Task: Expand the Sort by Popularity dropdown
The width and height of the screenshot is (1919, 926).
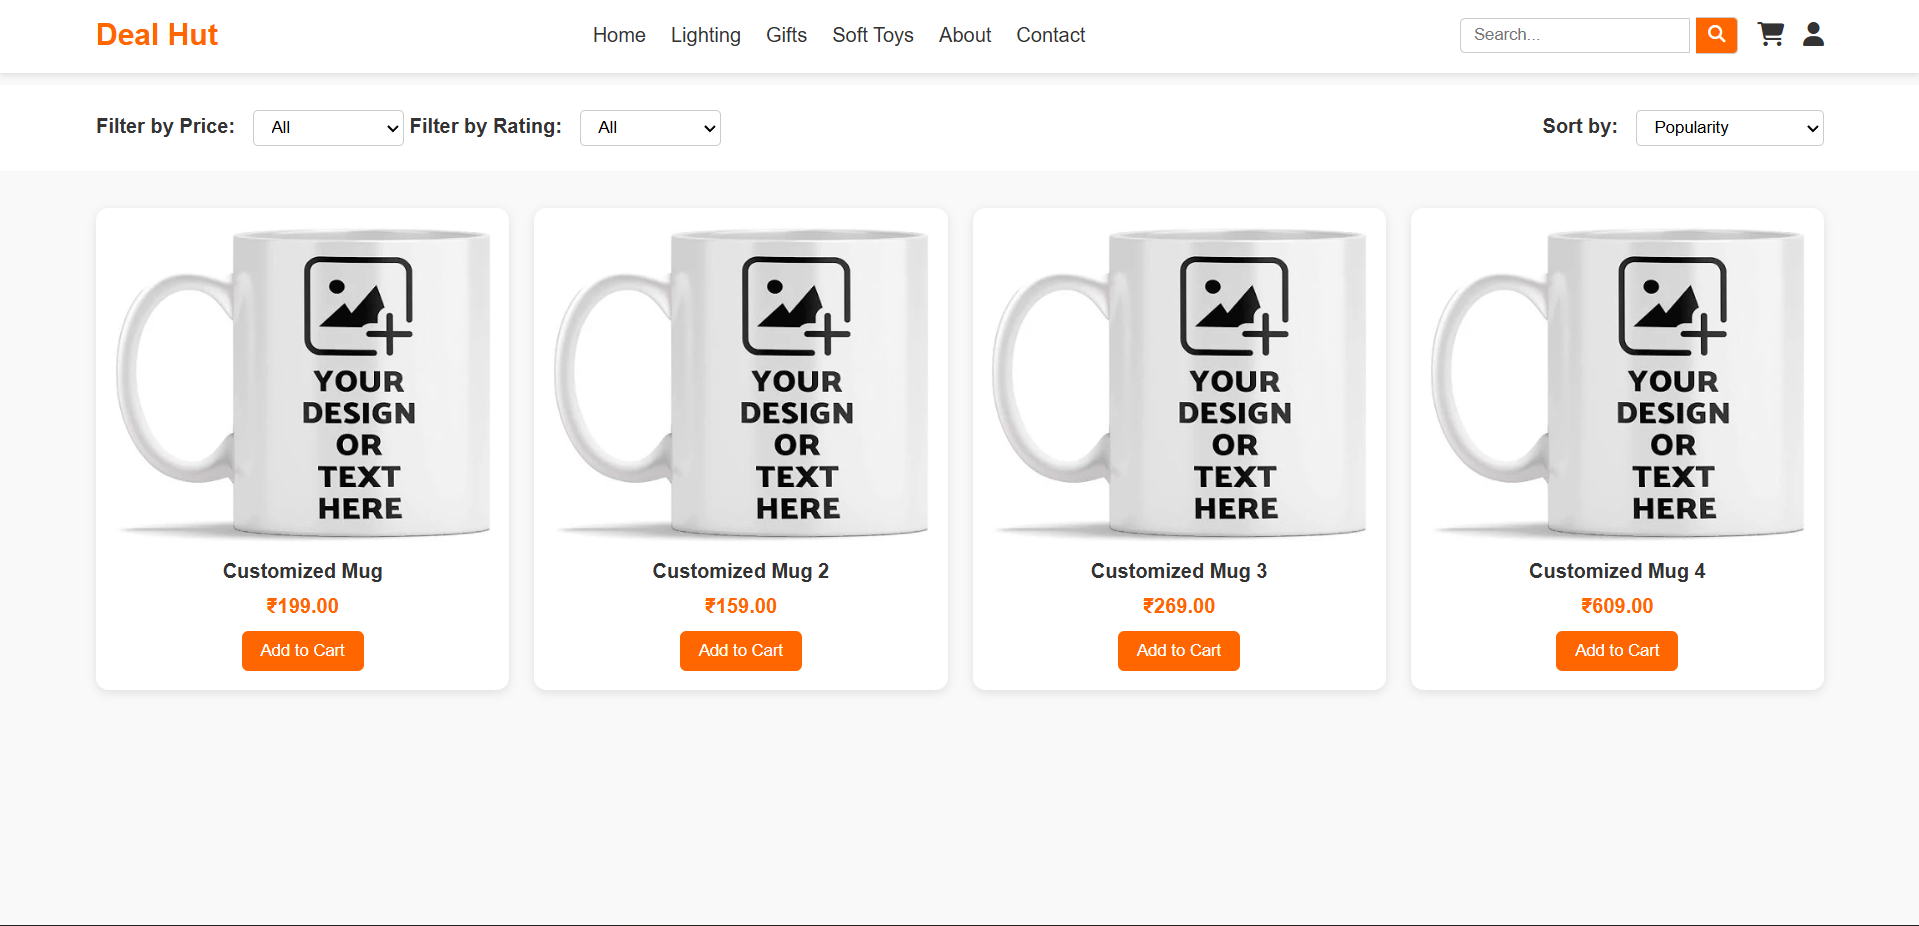Action: click(1729, 128)
